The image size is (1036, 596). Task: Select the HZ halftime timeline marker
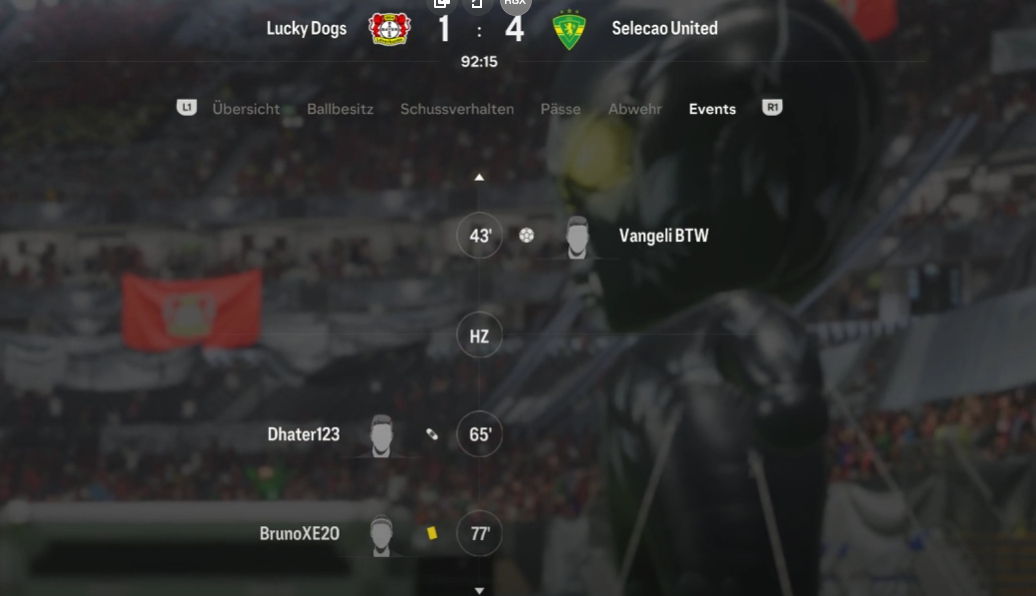click(479, 335)
